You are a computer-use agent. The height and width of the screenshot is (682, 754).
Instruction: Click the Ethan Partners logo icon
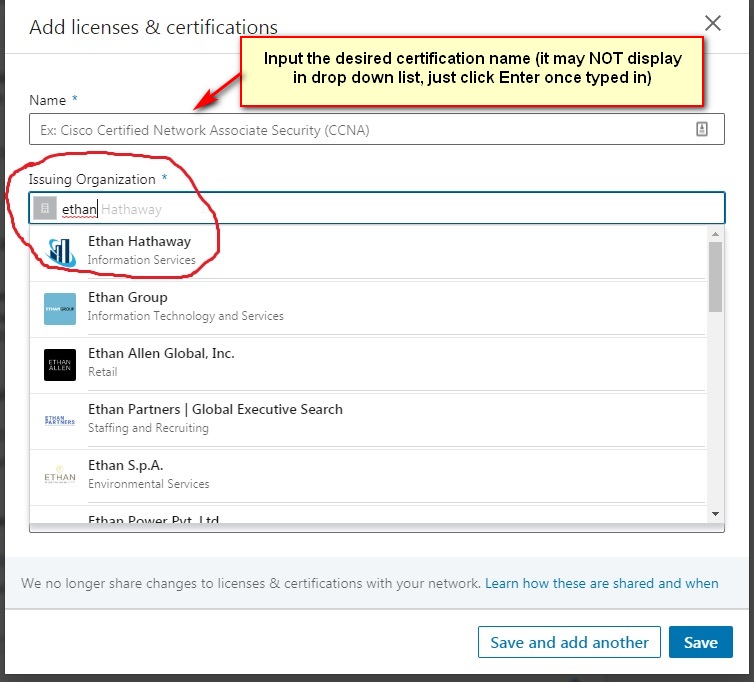click(60, 421)
